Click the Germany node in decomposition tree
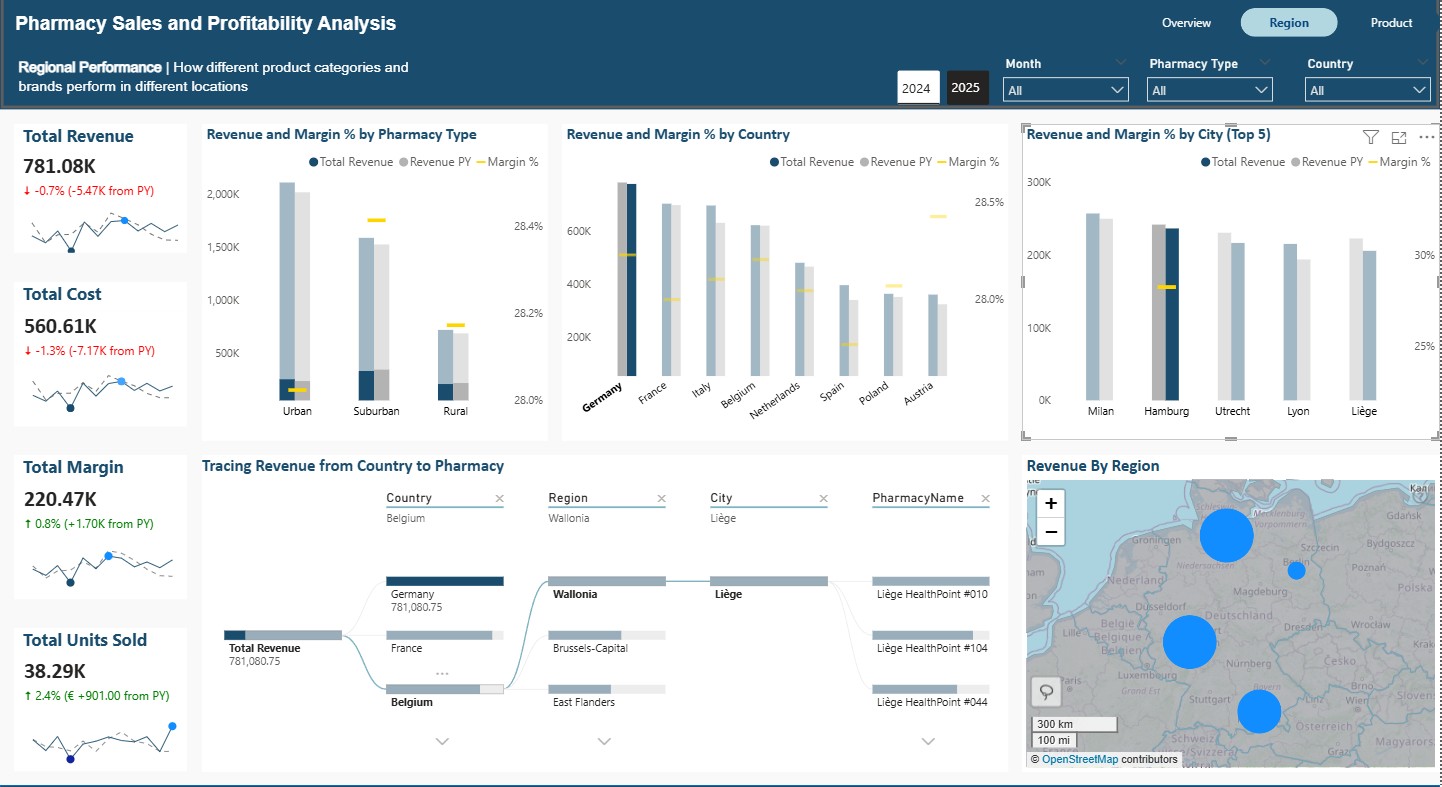 click(x=444, y=581)
